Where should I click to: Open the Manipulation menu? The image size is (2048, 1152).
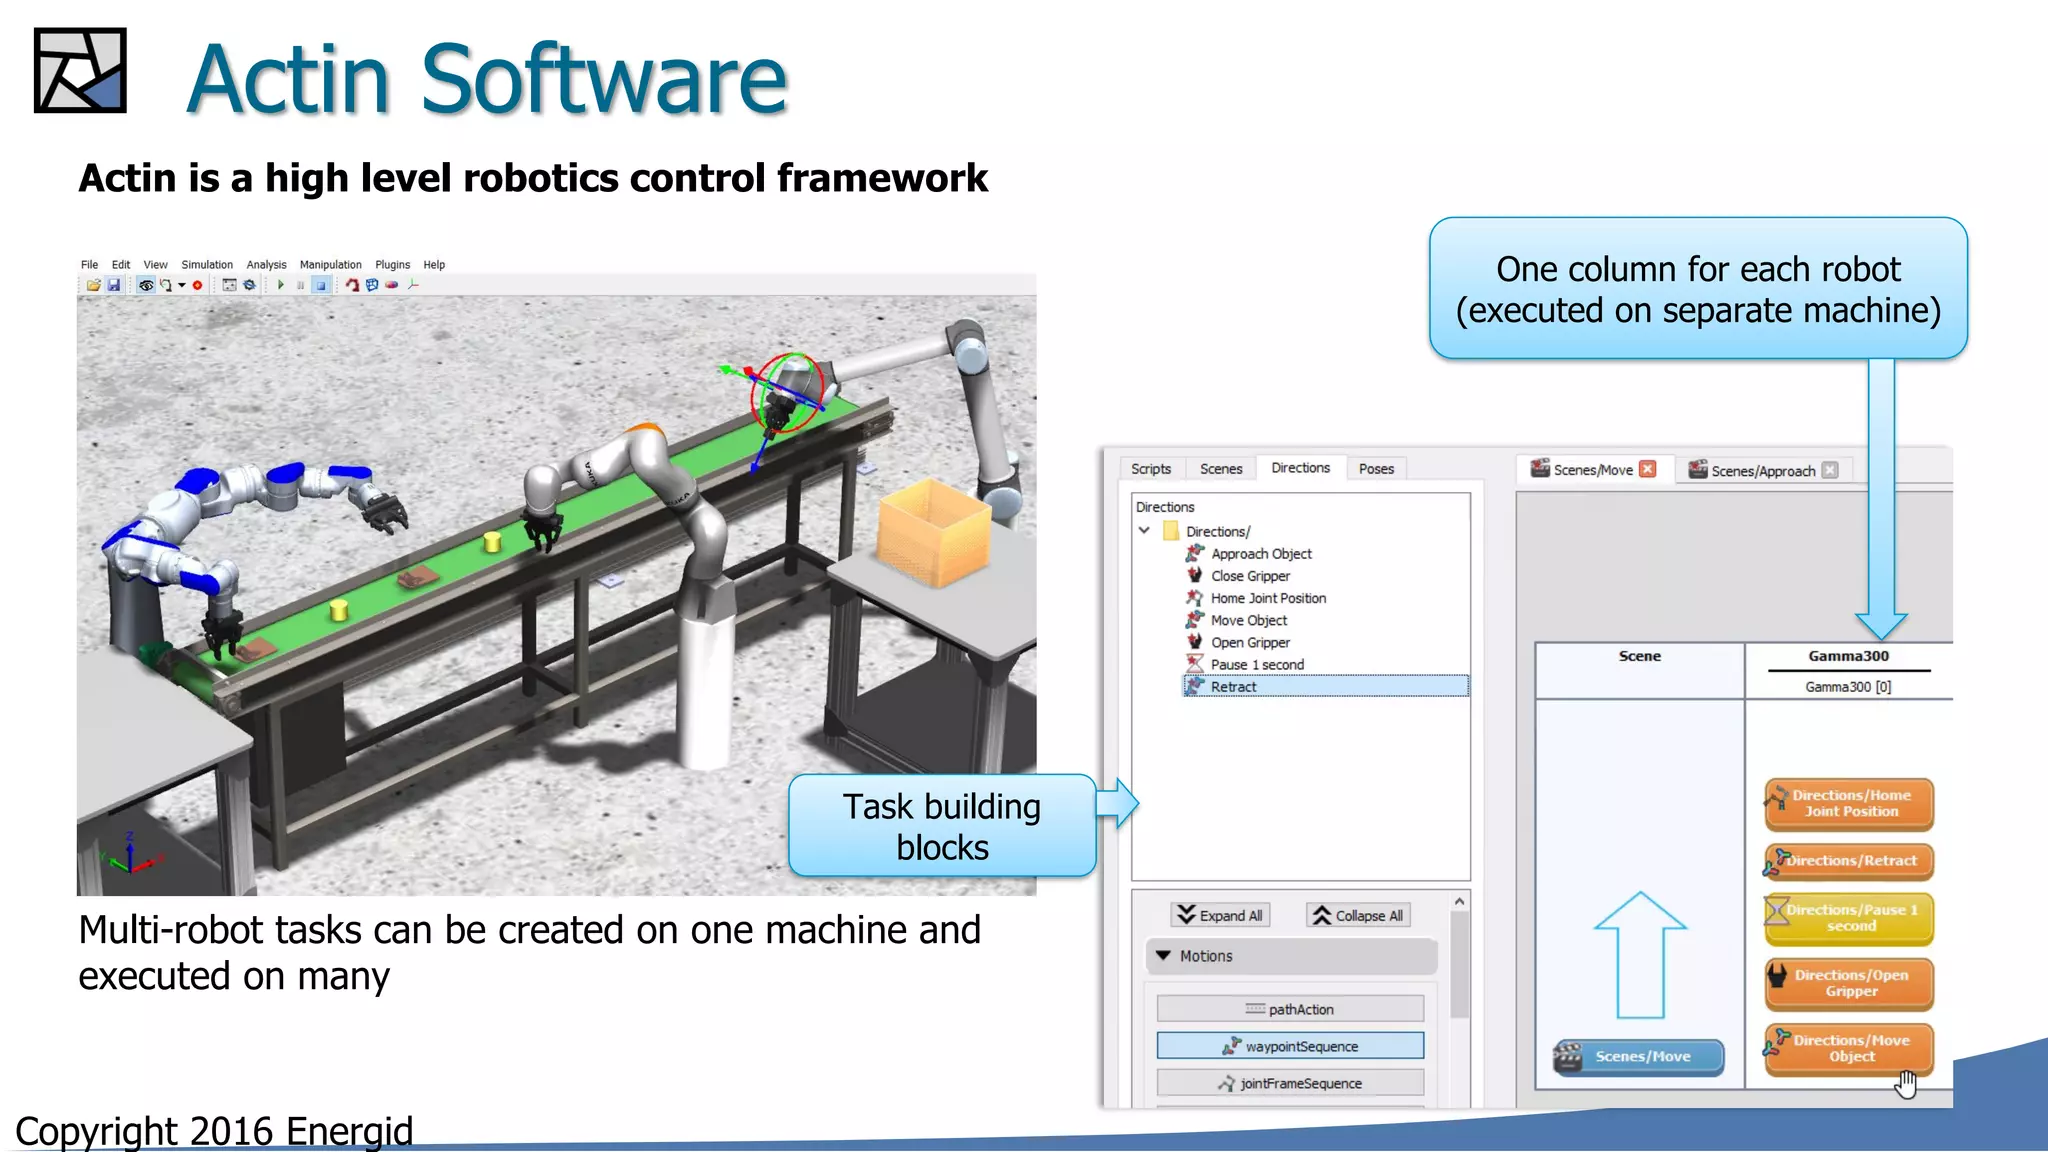(331, 265)
